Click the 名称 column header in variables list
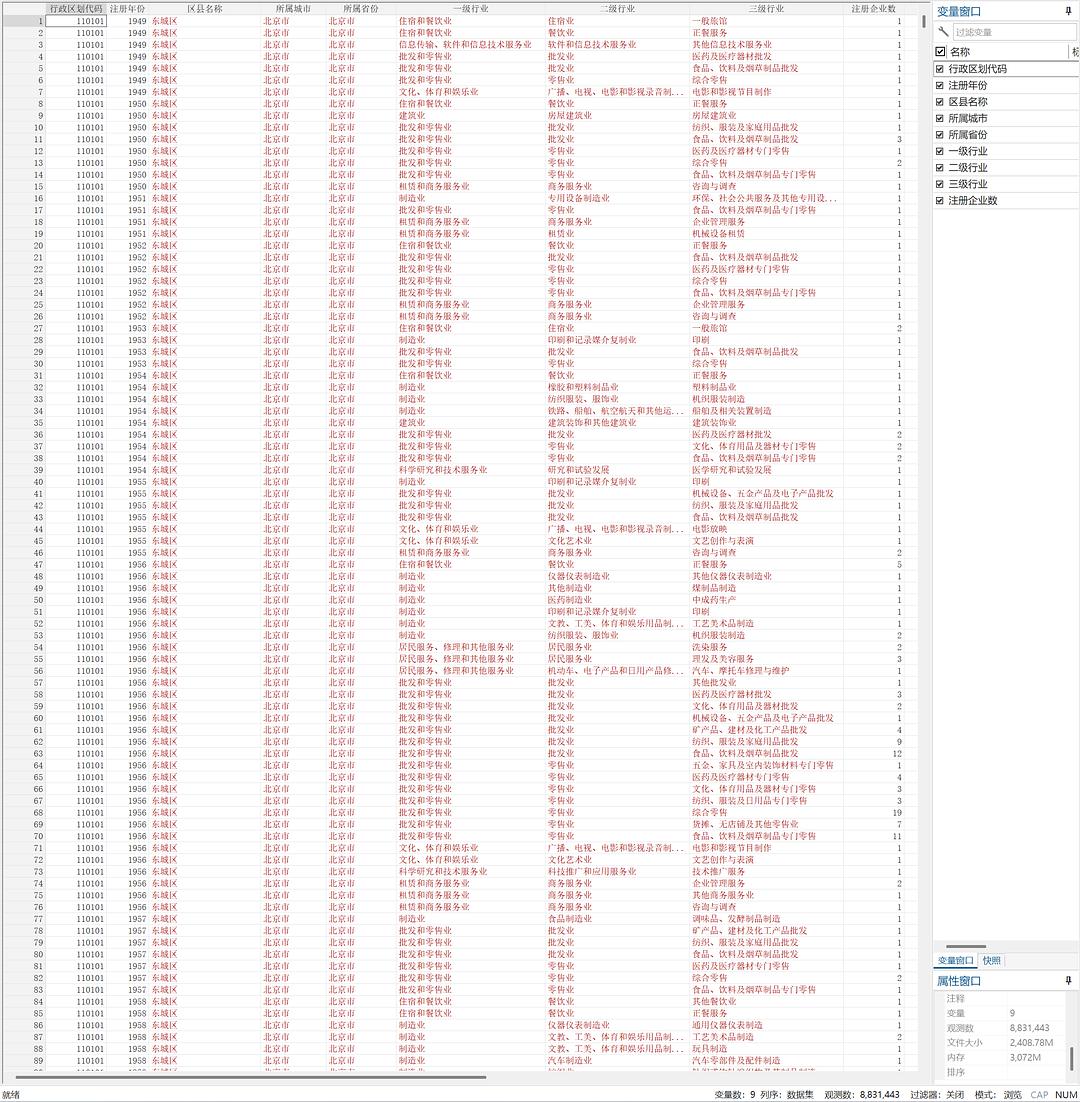 (x=1007, y=51)
